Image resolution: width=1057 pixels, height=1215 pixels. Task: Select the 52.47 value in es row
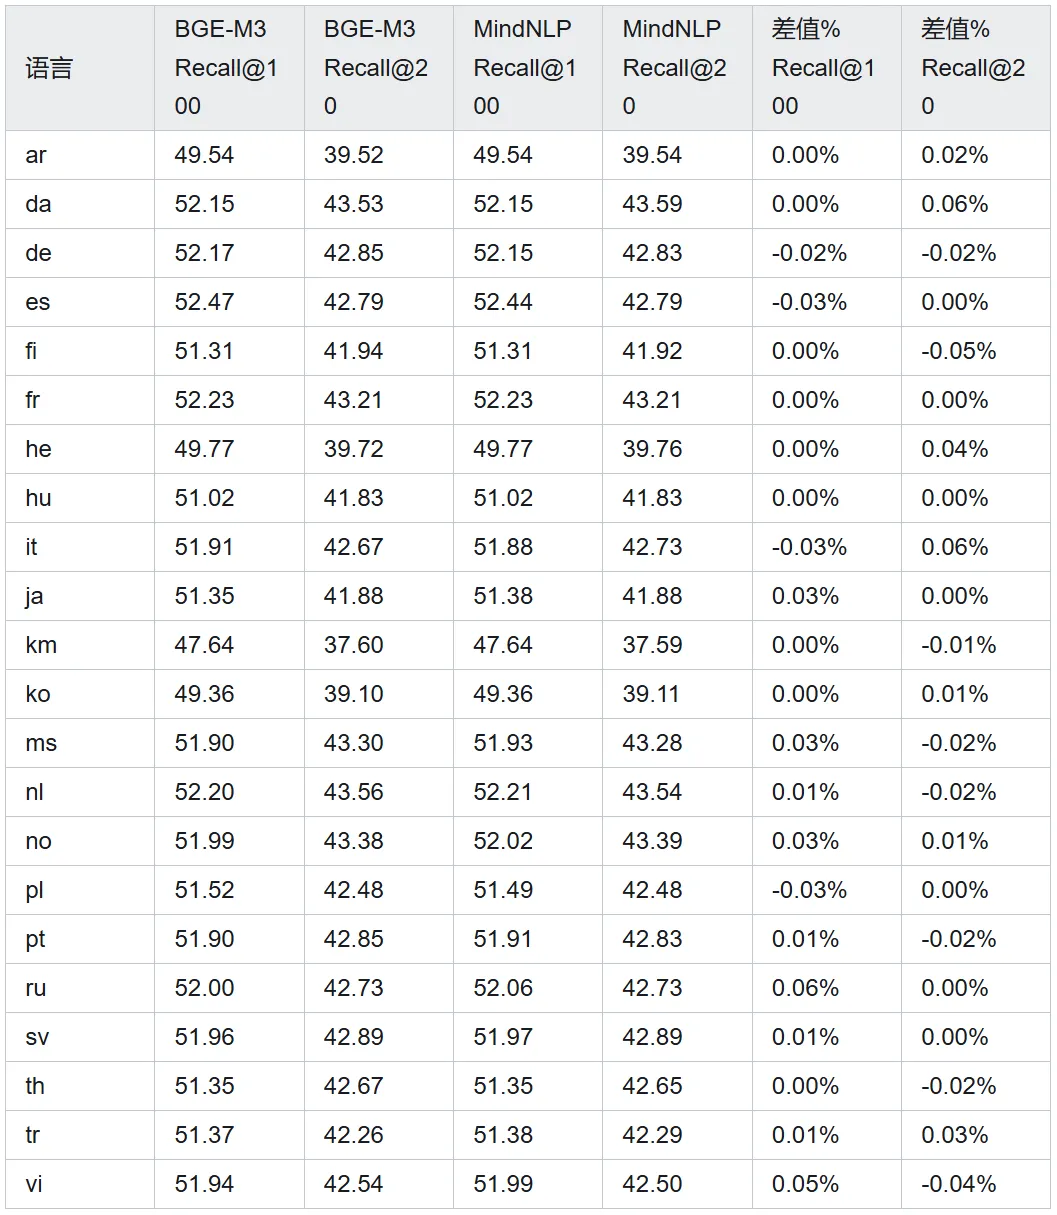[x=204, y=302]
